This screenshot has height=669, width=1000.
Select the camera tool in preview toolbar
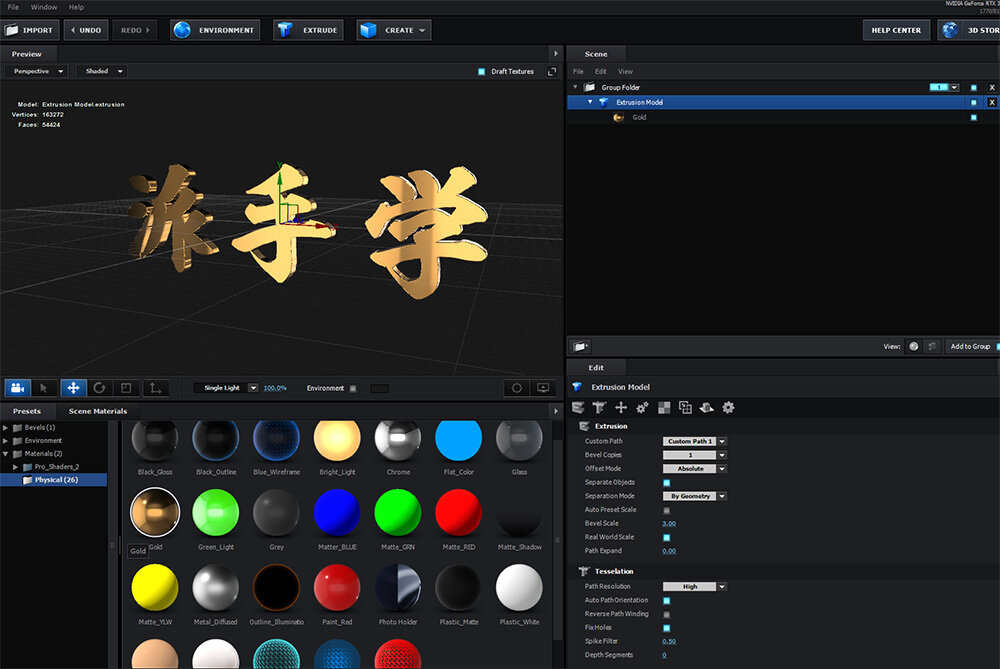click(x=17, y=388)
